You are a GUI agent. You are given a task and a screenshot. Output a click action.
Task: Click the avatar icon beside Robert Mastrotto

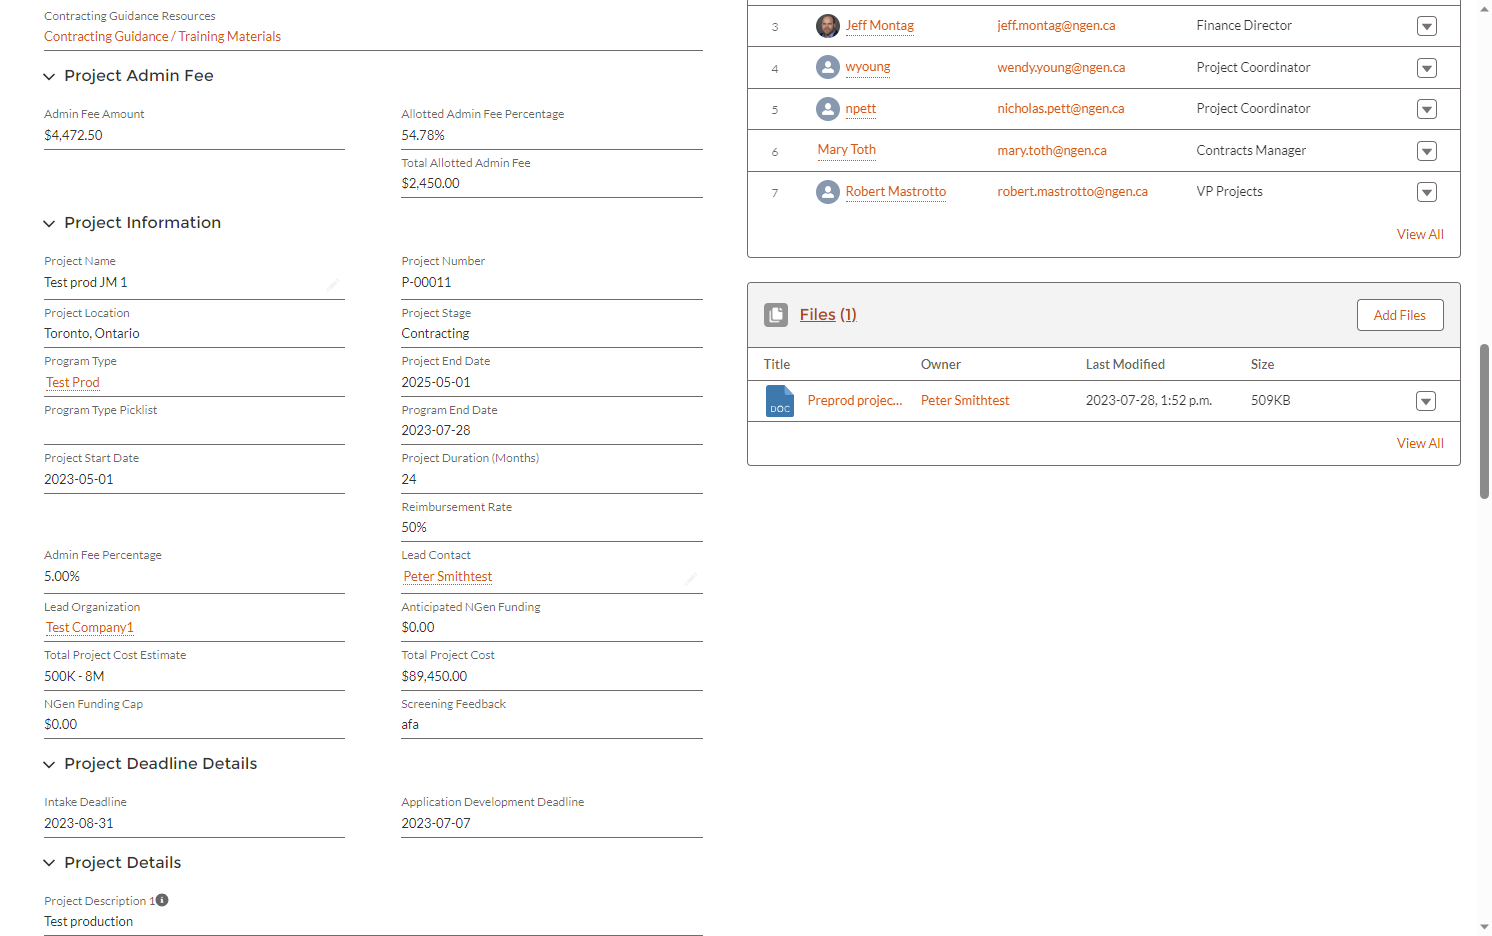coord(828,192)
